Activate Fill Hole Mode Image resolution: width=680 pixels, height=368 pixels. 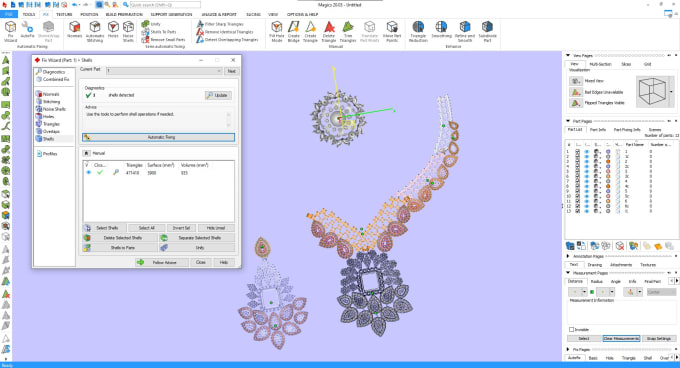pyautogui.click(x=277, y=31)
